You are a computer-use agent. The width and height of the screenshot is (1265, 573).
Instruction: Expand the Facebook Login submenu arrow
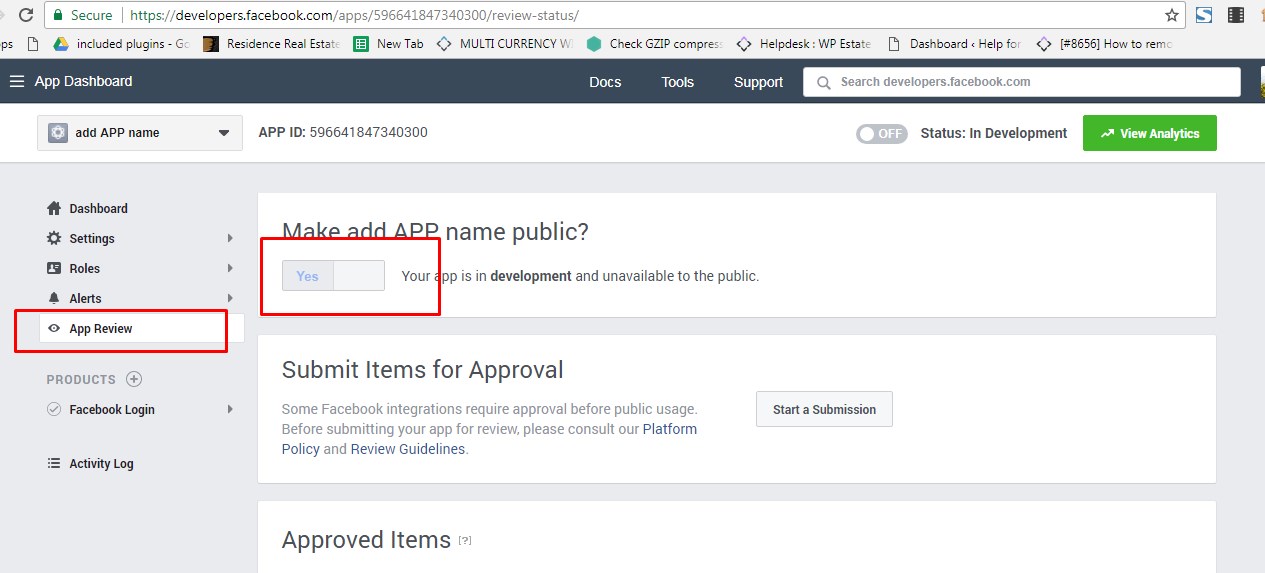tap(230, 409)
